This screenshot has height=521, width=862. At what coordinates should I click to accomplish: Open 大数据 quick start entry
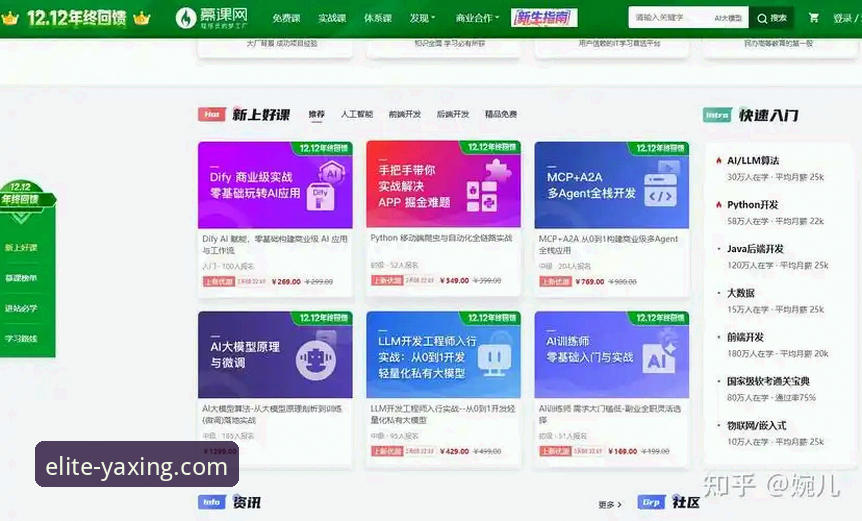741,293
